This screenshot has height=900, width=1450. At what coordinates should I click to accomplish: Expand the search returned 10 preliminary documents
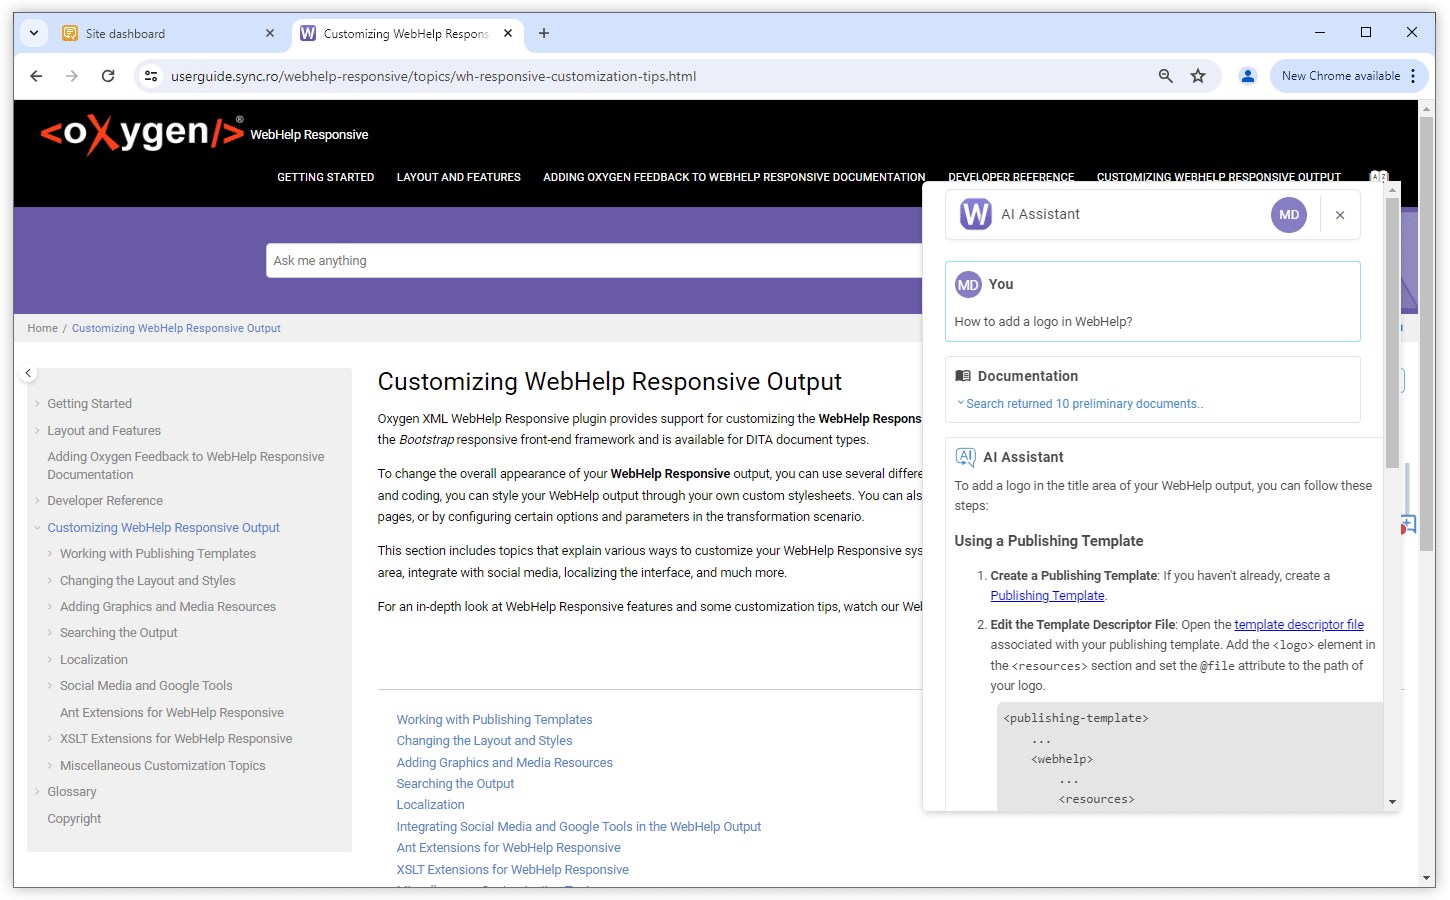pos(1080,404)
